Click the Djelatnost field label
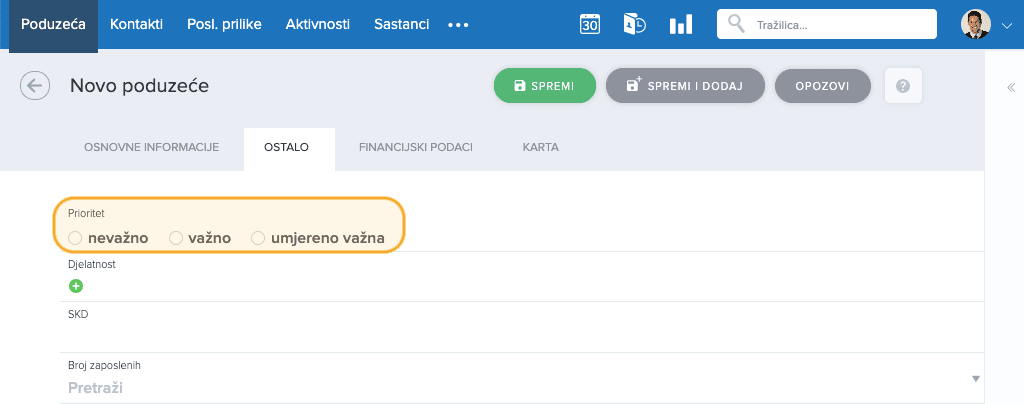This screenshot has height=404, width=1024. pyautogui.click(x=91, y=264)
